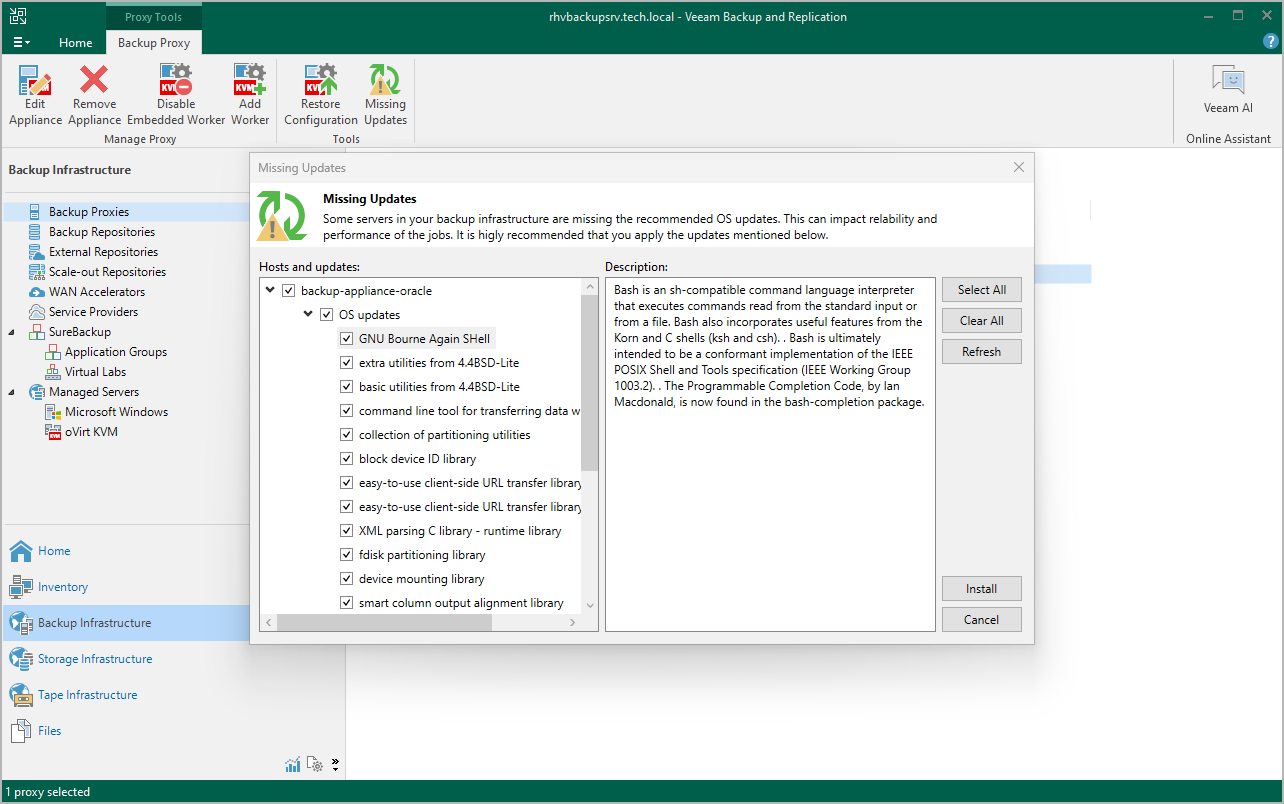Click the Select All button

(x=982, y=290)
